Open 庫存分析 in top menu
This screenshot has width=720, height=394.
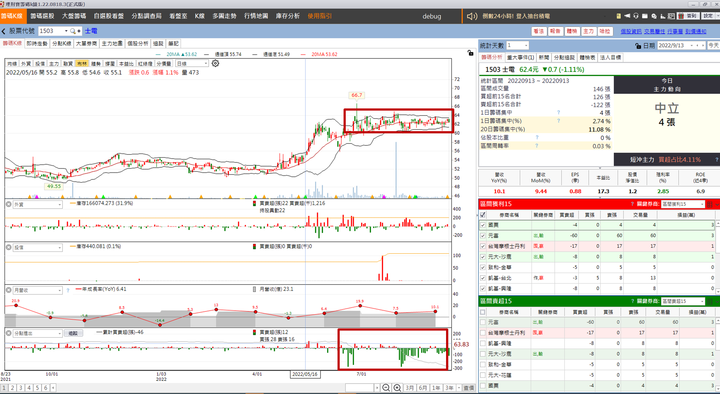pos(287,16)
